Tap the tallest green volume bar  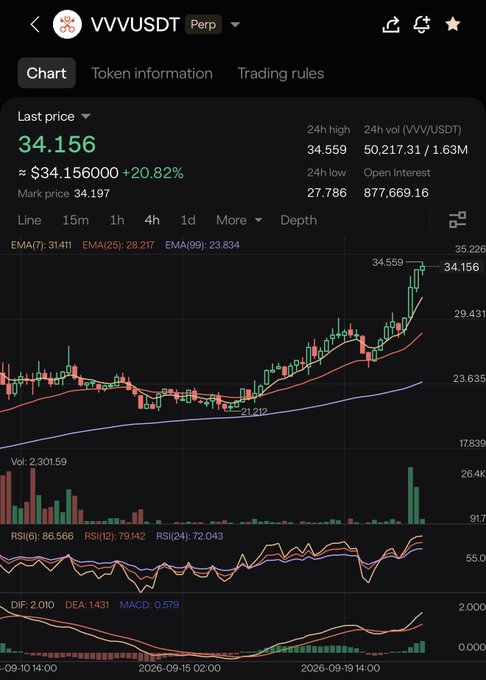tap(410, 495)
